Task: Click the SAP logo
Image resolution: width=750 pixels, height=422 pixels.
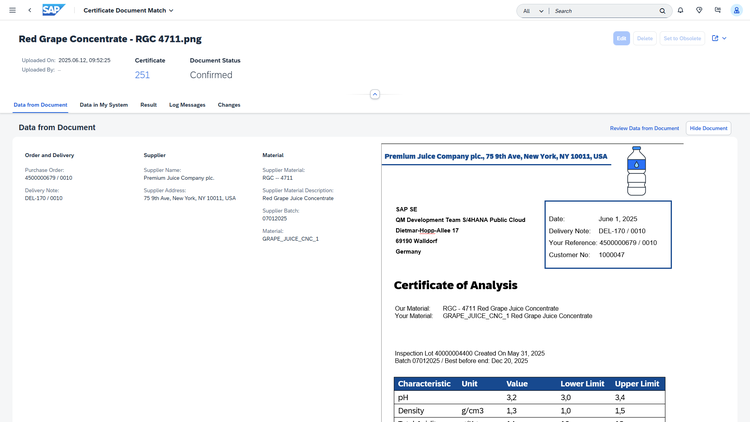Action: point(53,10)
